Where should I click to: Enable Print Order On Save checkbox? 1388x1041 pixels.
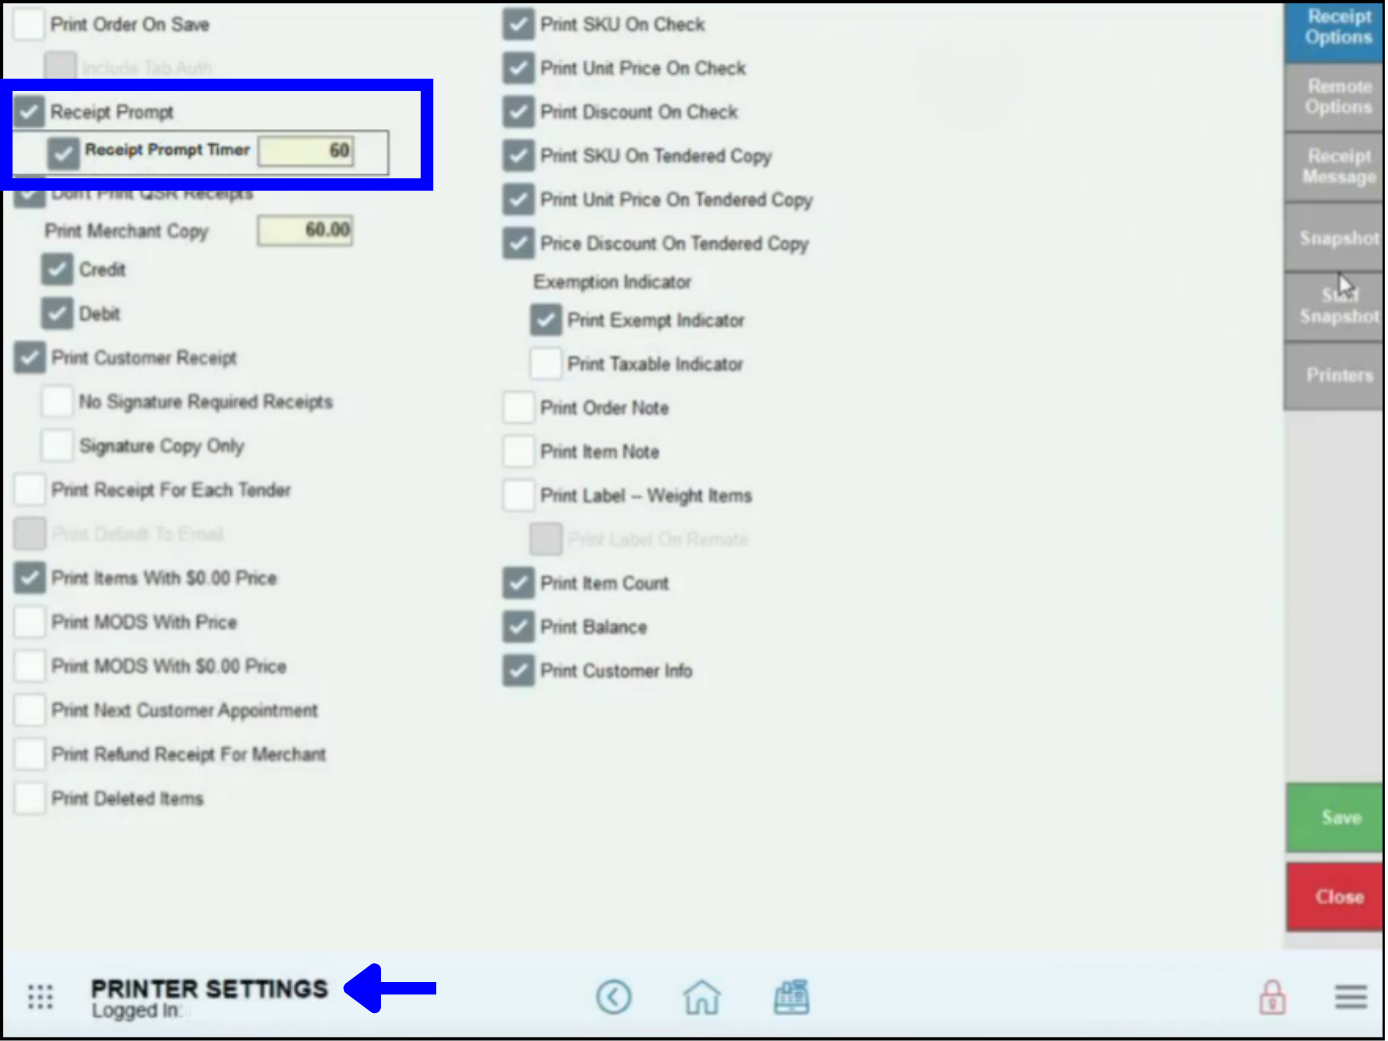tap(29, 24)
